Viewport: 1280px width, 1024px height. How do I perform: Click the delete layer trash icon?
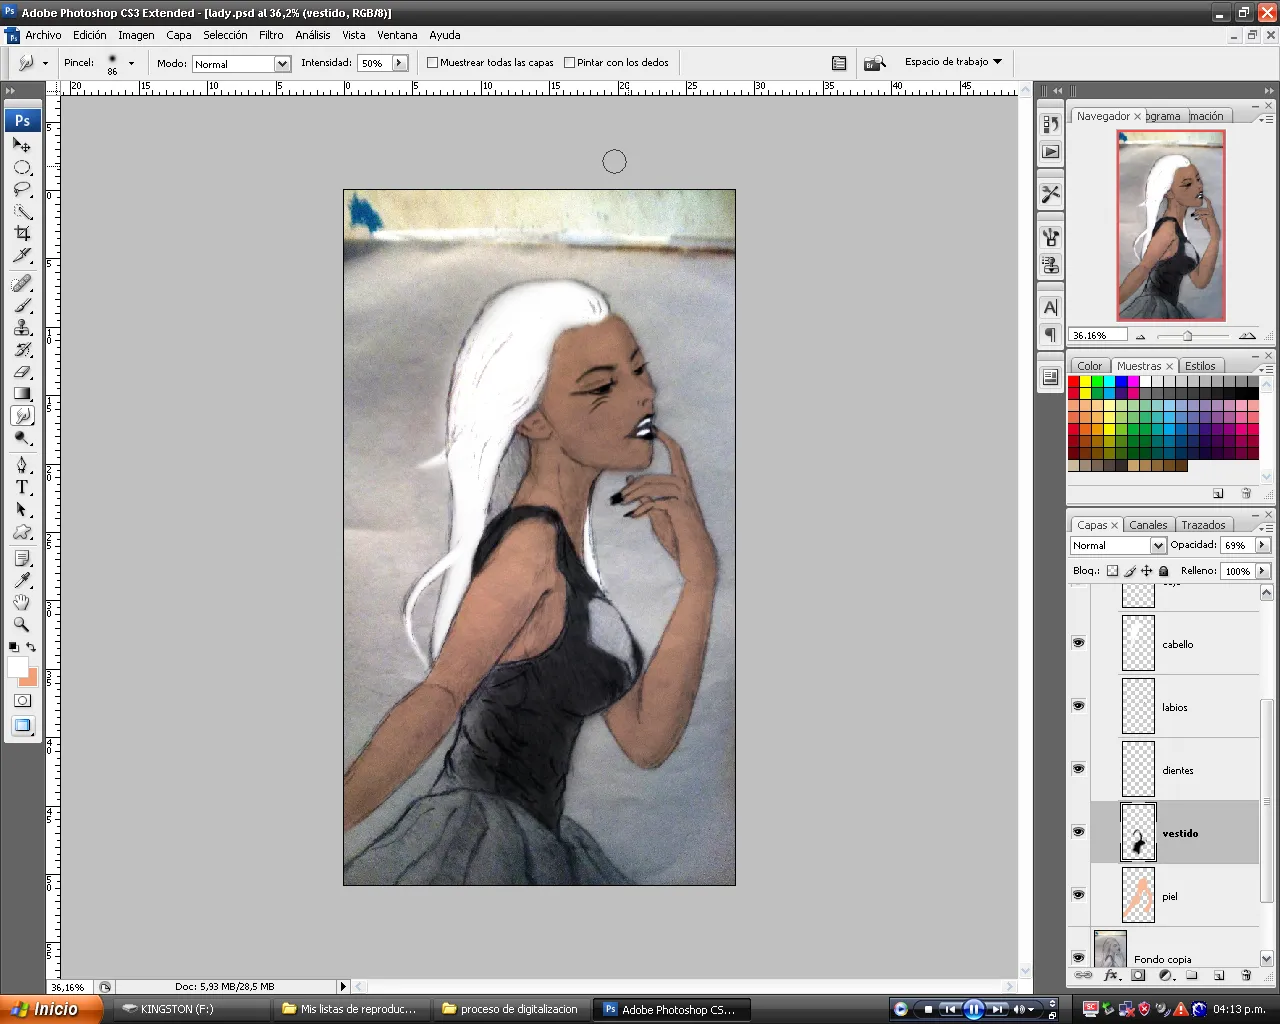click(1246, 975)
